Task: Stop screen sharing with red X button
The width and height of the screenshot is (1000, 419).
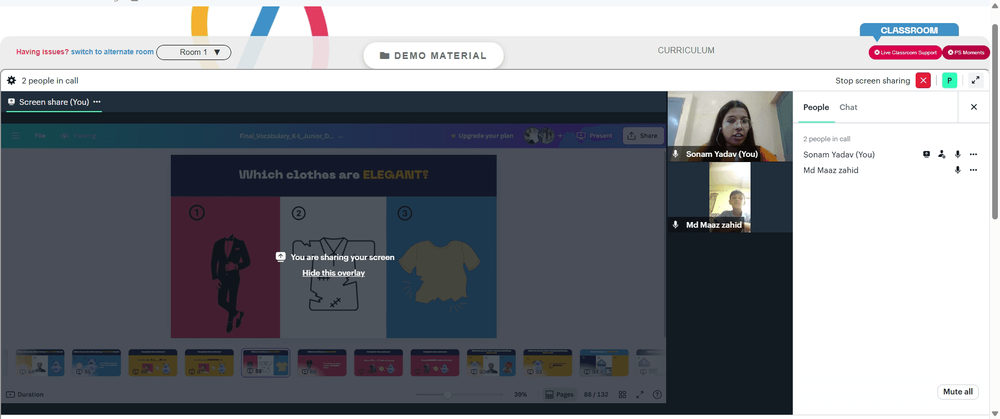Action: click(923, 80)
